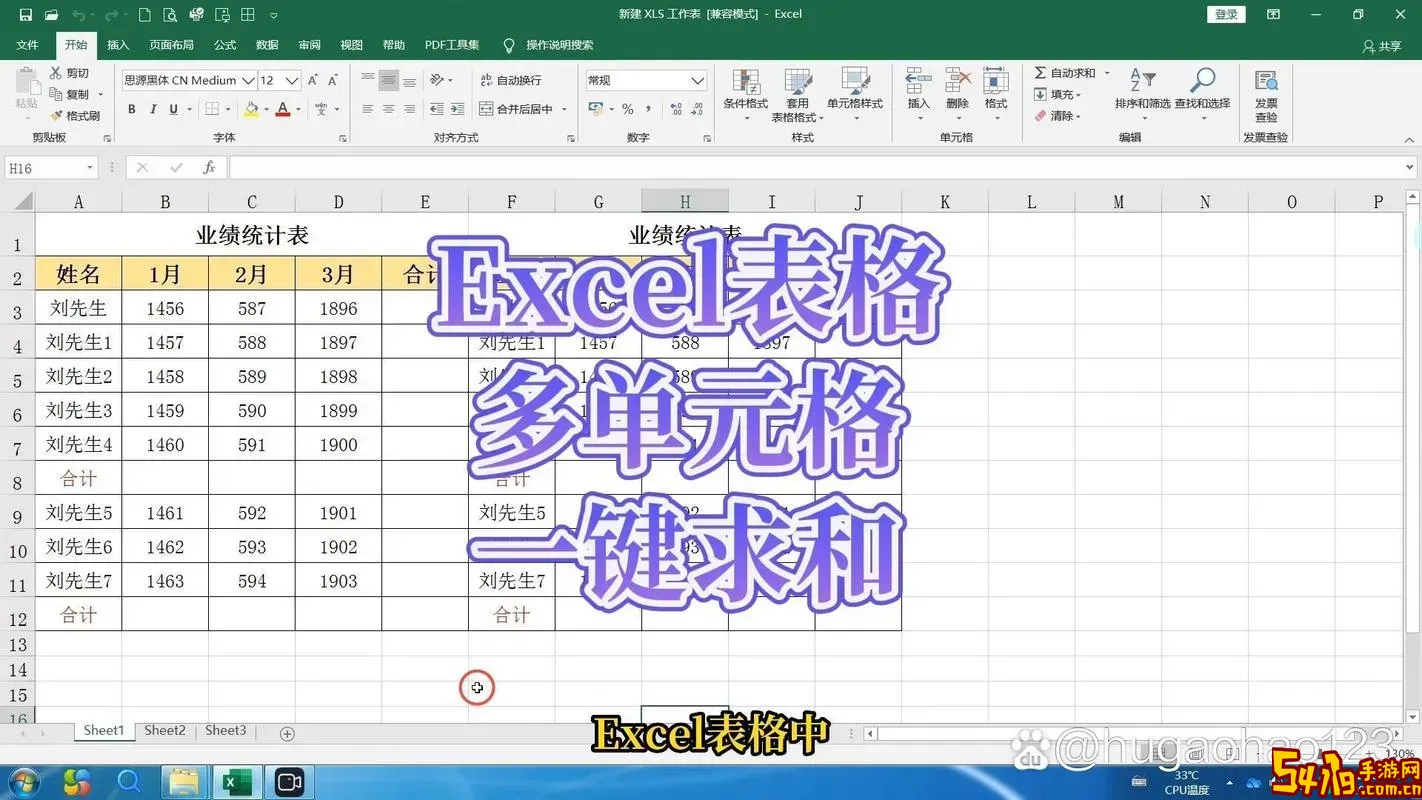Click the Insert Function fx button
The width and height of the screenshot is (1422, 800).
coord(209,168)
